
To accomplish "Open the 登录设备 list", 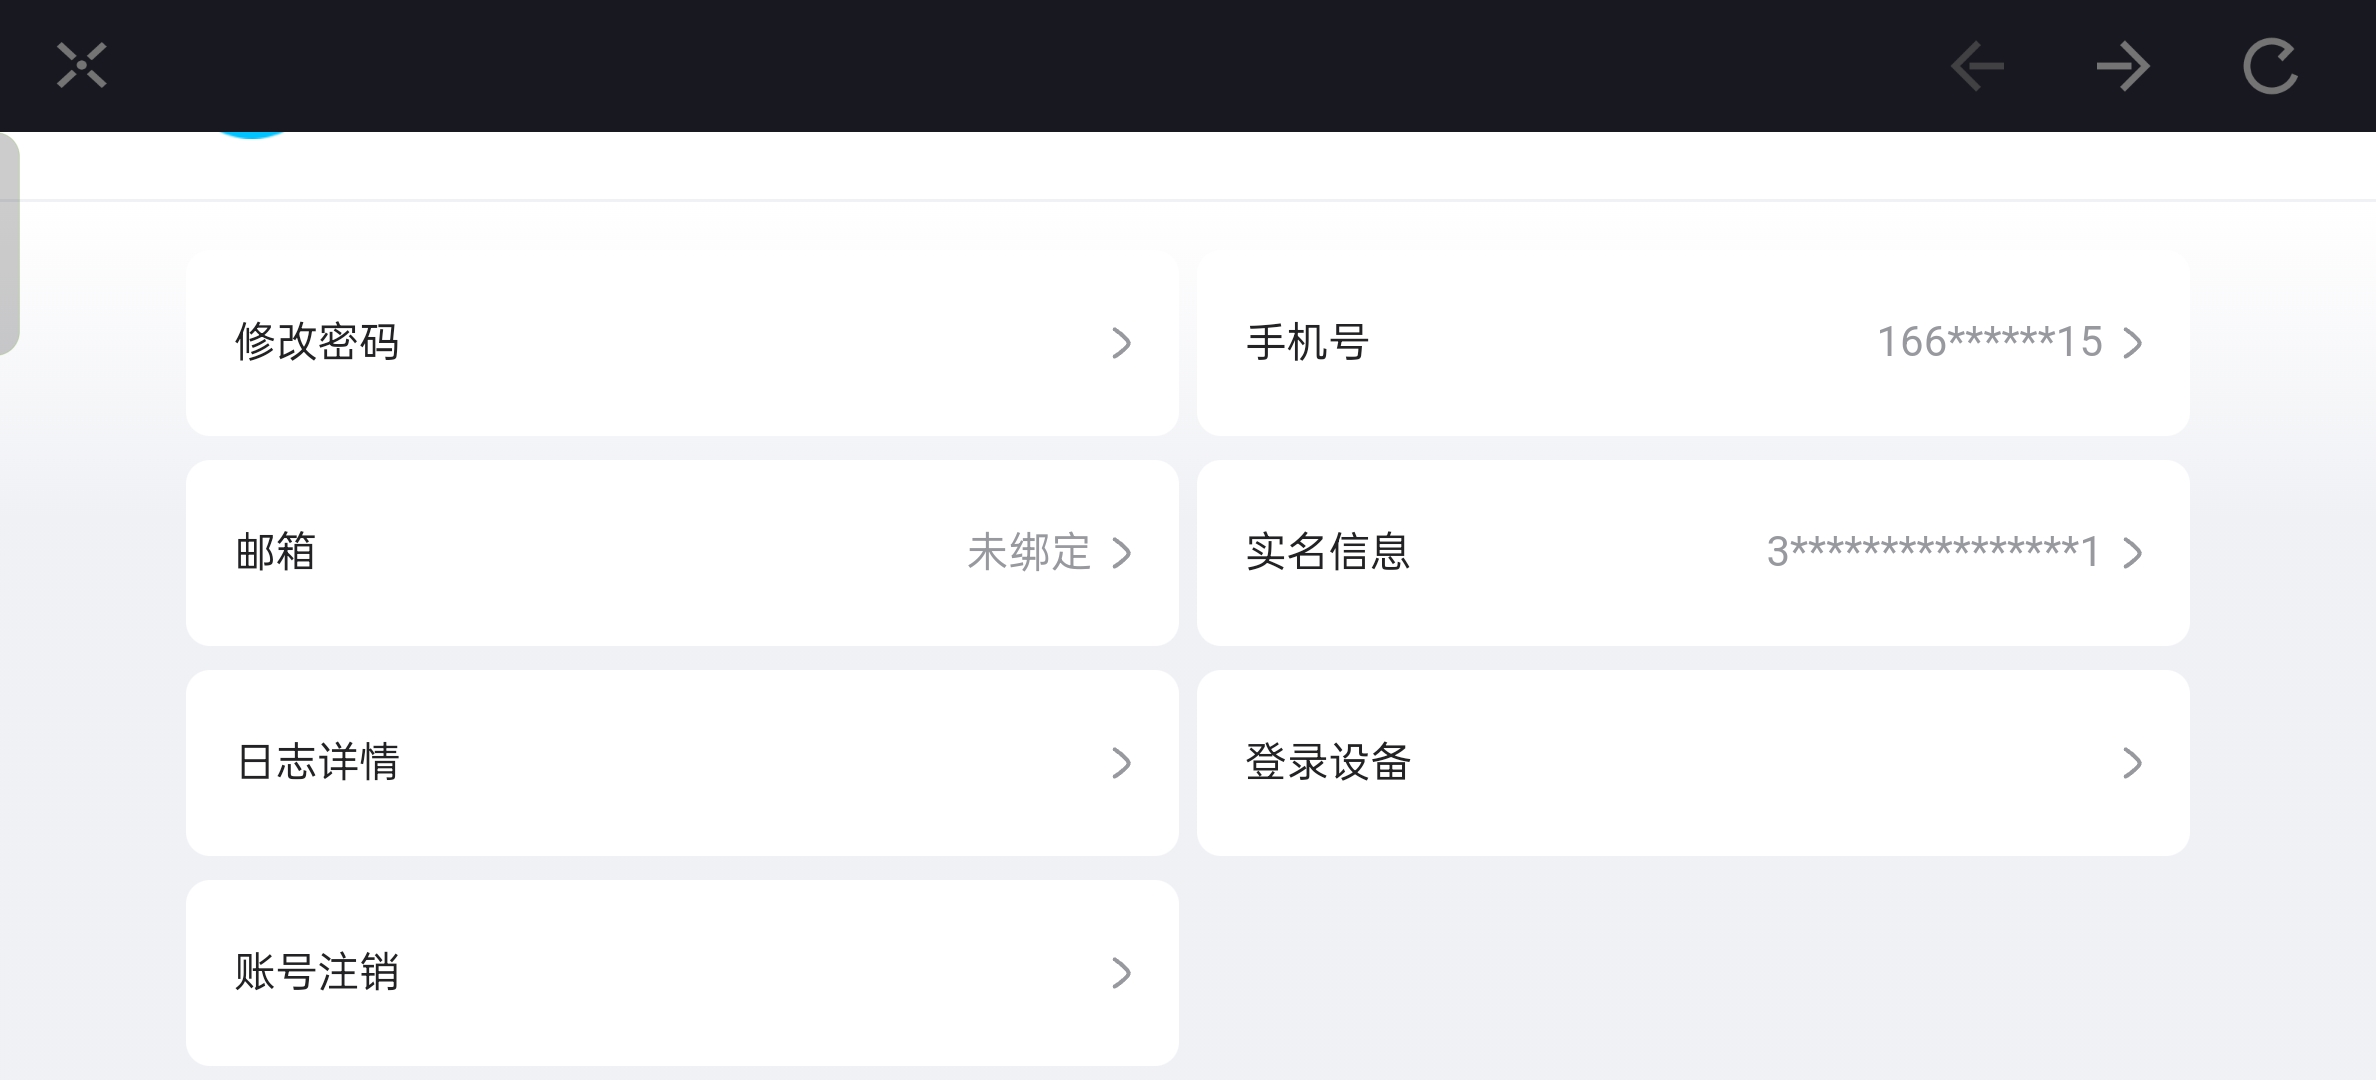I will [1328, 763].
